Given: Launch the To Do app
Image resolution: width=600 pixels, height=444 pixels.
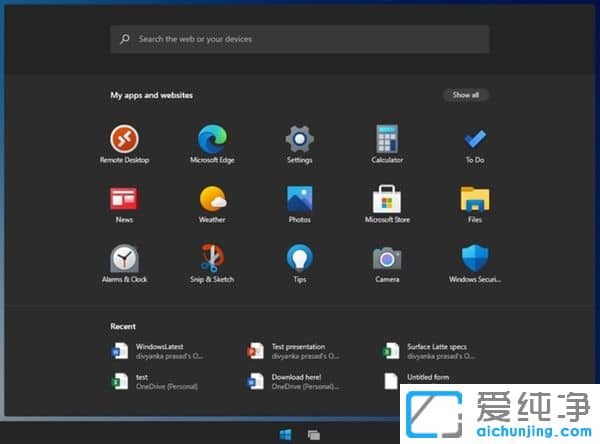Looking at the screenshot, I should (475, 145).
